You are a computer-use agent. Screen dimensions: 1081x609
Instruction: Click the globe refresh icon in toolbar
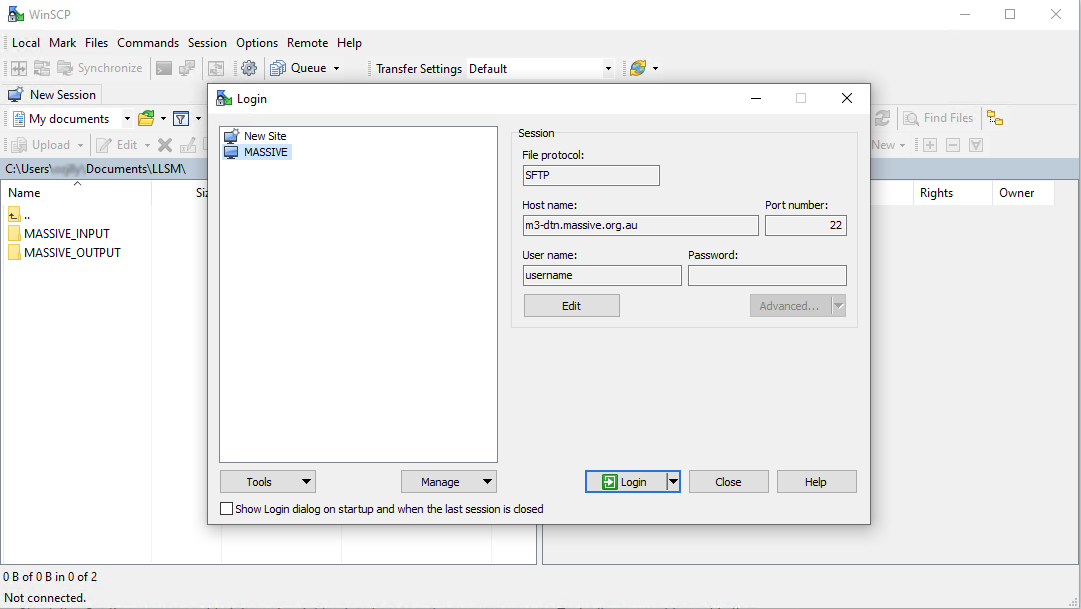tap(637, 68)
